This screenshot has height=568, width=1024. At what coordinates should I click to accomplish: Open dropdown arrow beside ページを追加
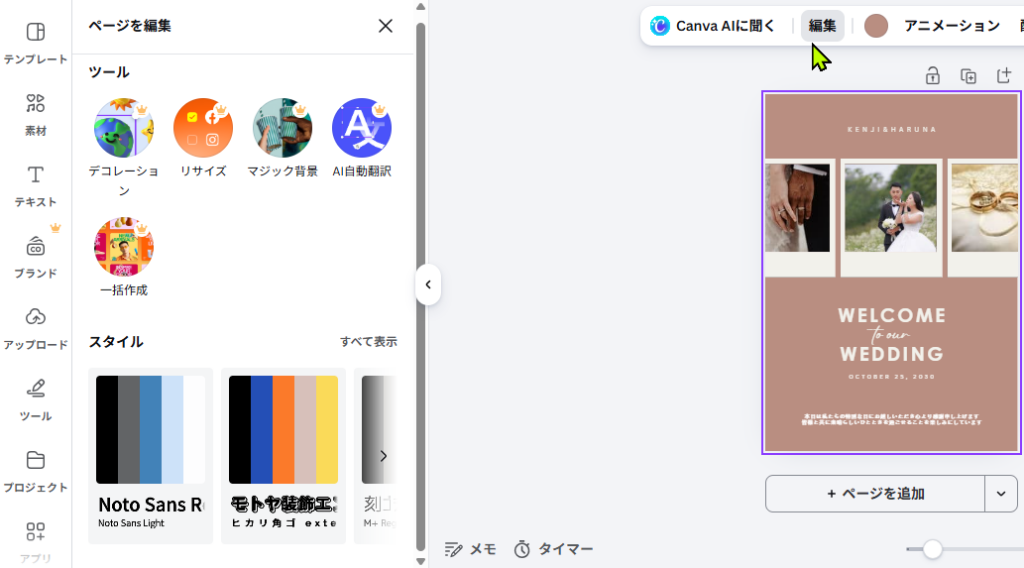pyautogui.click(x=1000, y=494)
